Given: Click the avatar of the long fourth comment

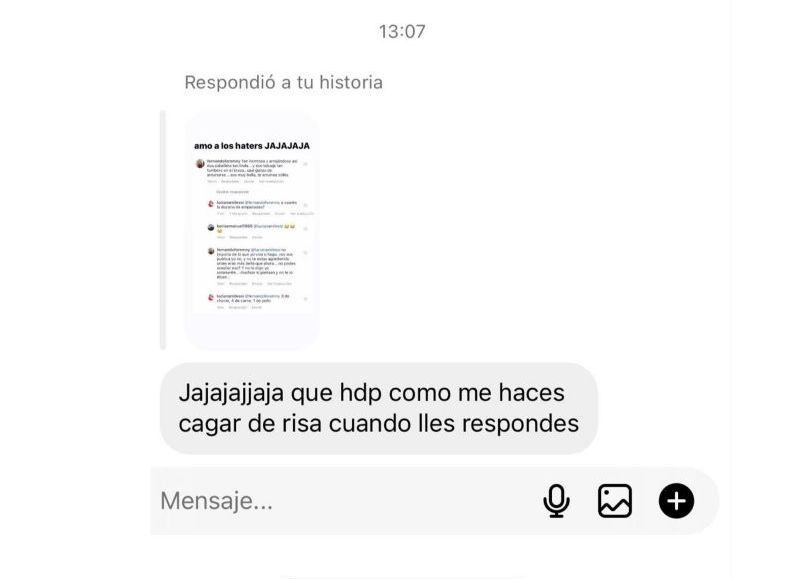Looking at the screenshot, I should 211,251.
